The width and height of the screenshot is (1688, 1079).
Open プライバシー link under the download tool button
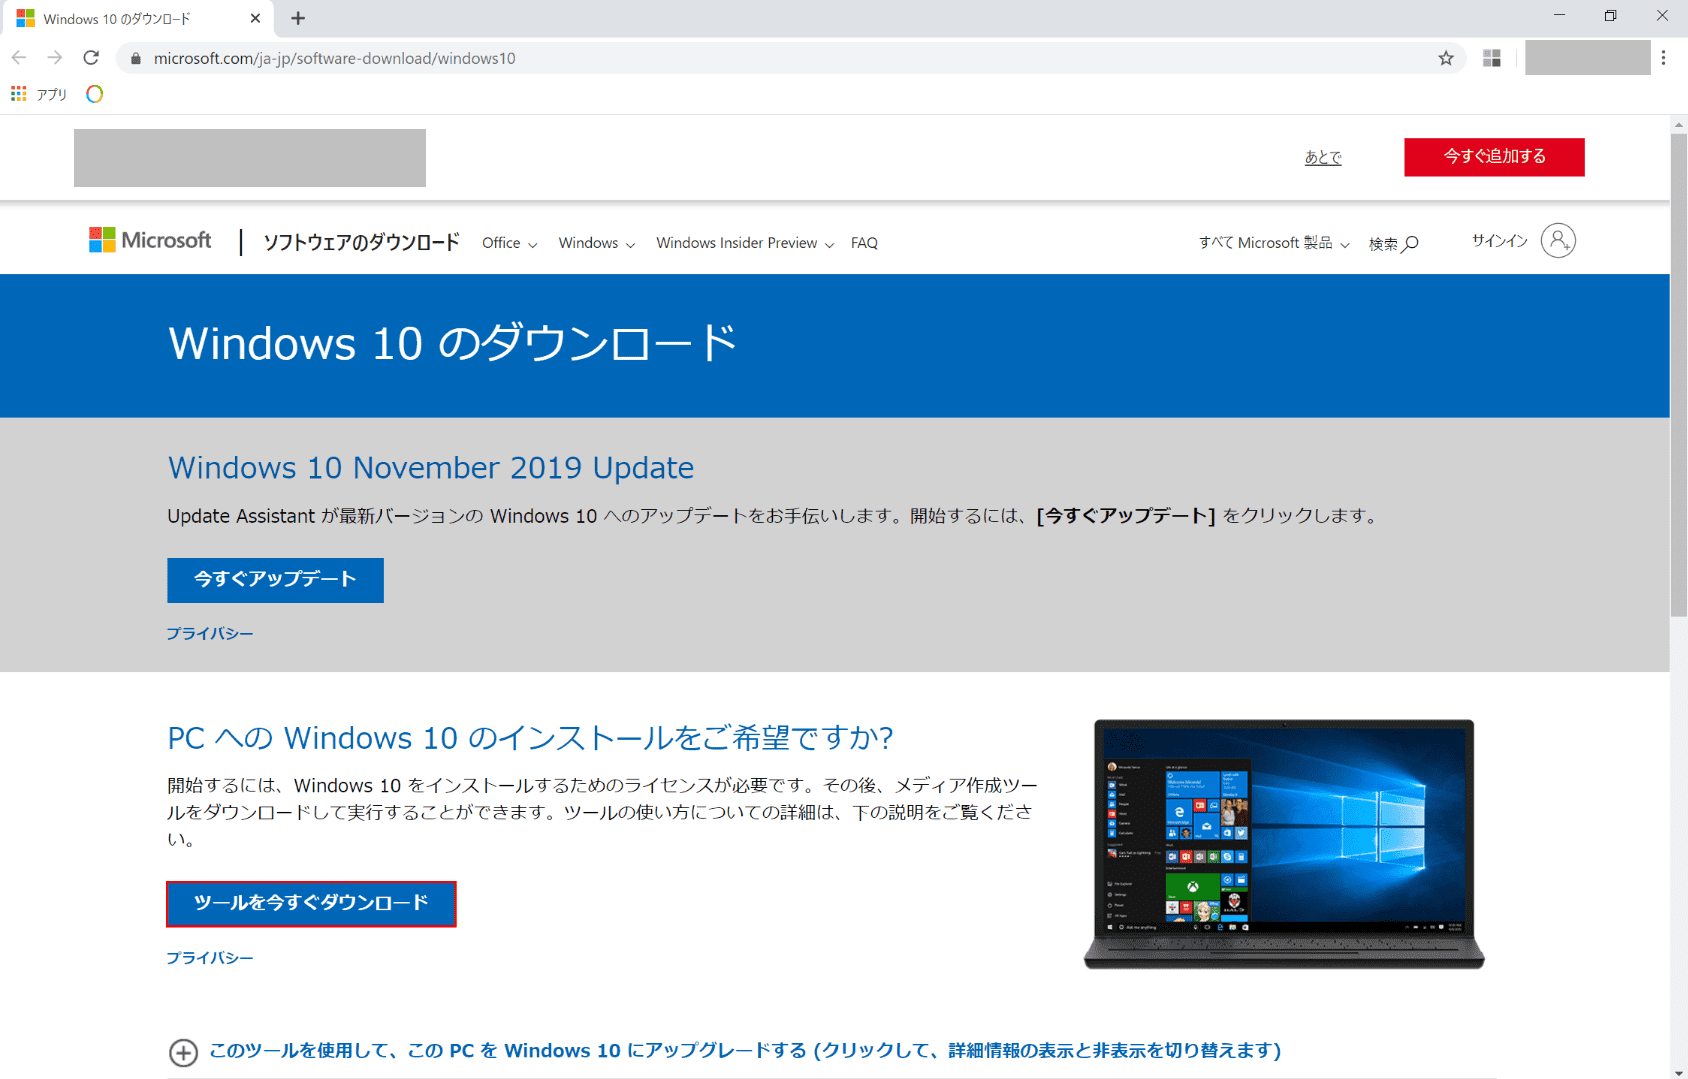210,957
